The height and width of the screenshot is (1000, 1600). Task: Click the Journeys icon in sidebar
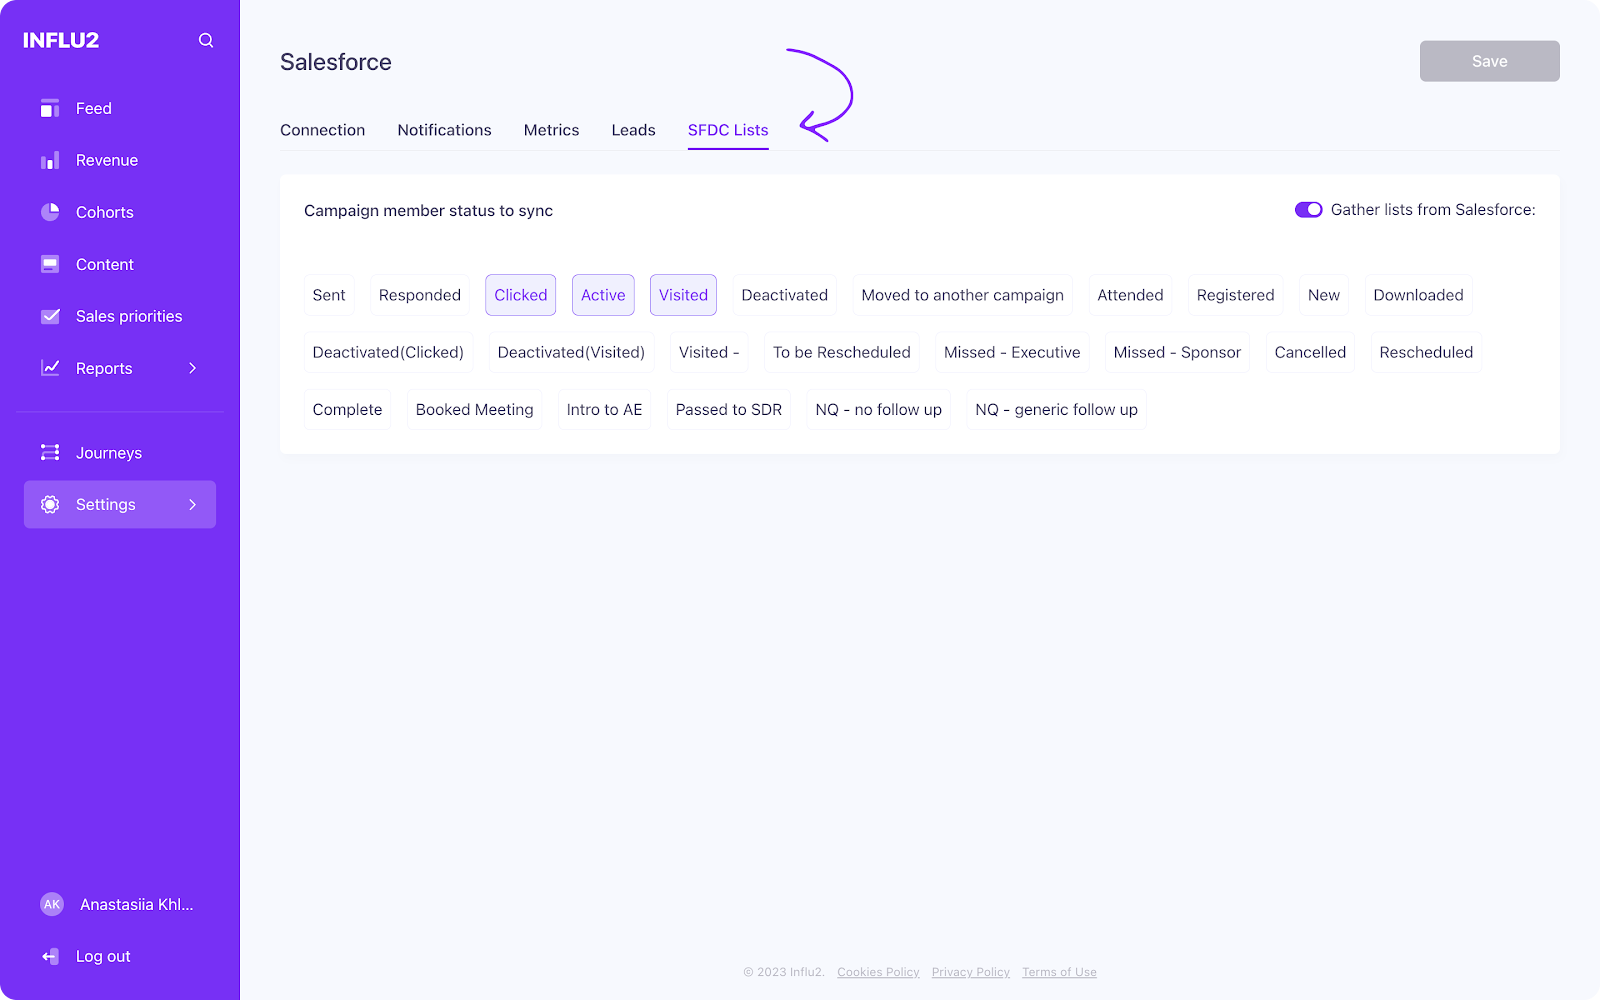(50, 453)
